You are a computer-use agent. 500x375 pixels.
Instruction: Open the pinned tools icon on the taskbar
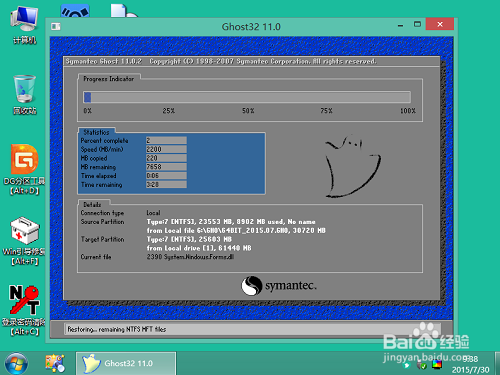click(x=55, y=363)
